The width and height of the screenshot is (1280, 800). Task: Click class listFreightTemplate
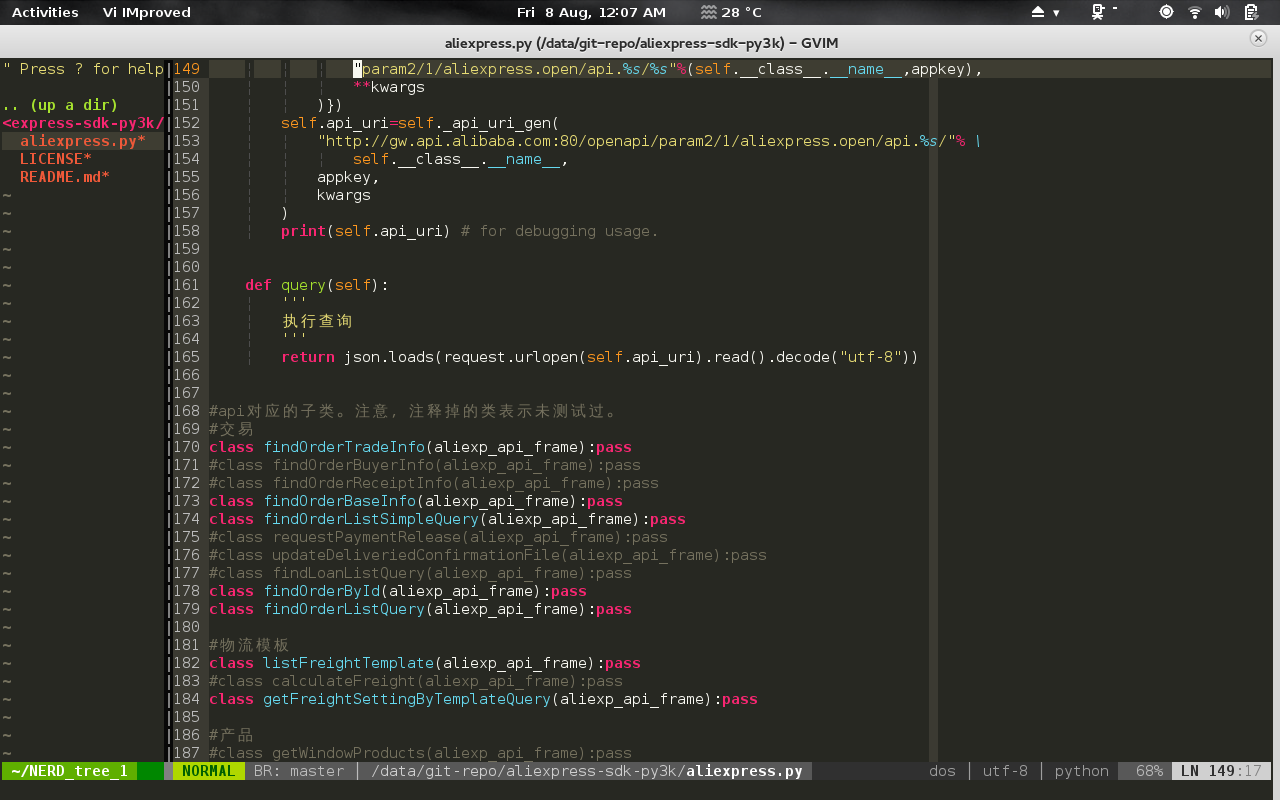click(425, 663)
